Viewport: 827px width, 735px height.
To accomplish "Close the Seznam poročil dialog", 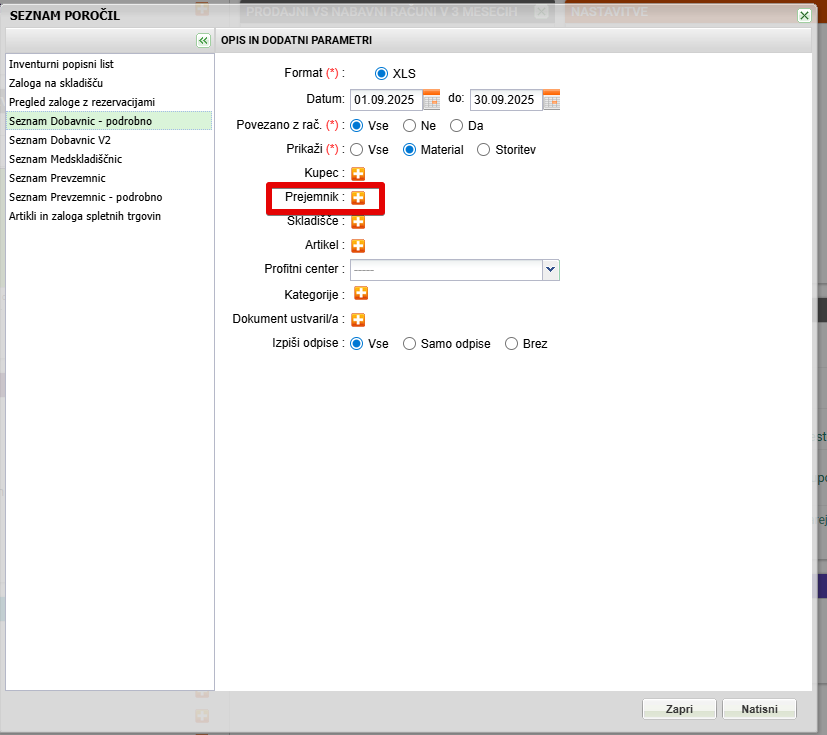I will point(804,15).
